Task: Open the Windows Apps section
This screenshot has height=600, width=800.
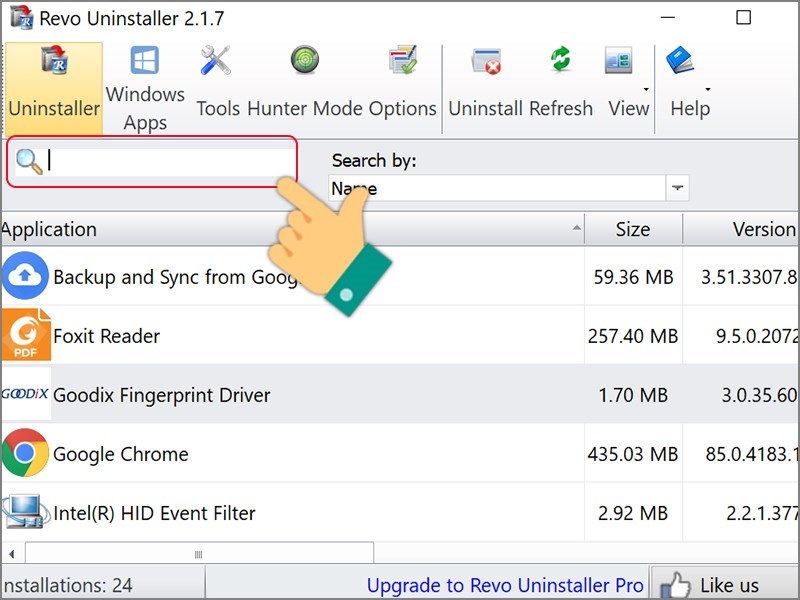Action: click(x=145, y=63)
